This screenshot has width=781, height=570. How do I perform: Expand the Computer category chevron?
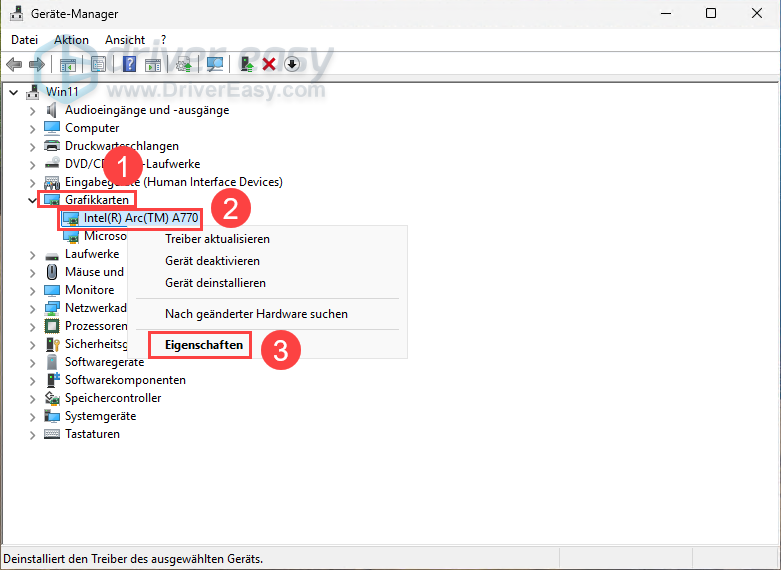(32, 129)
